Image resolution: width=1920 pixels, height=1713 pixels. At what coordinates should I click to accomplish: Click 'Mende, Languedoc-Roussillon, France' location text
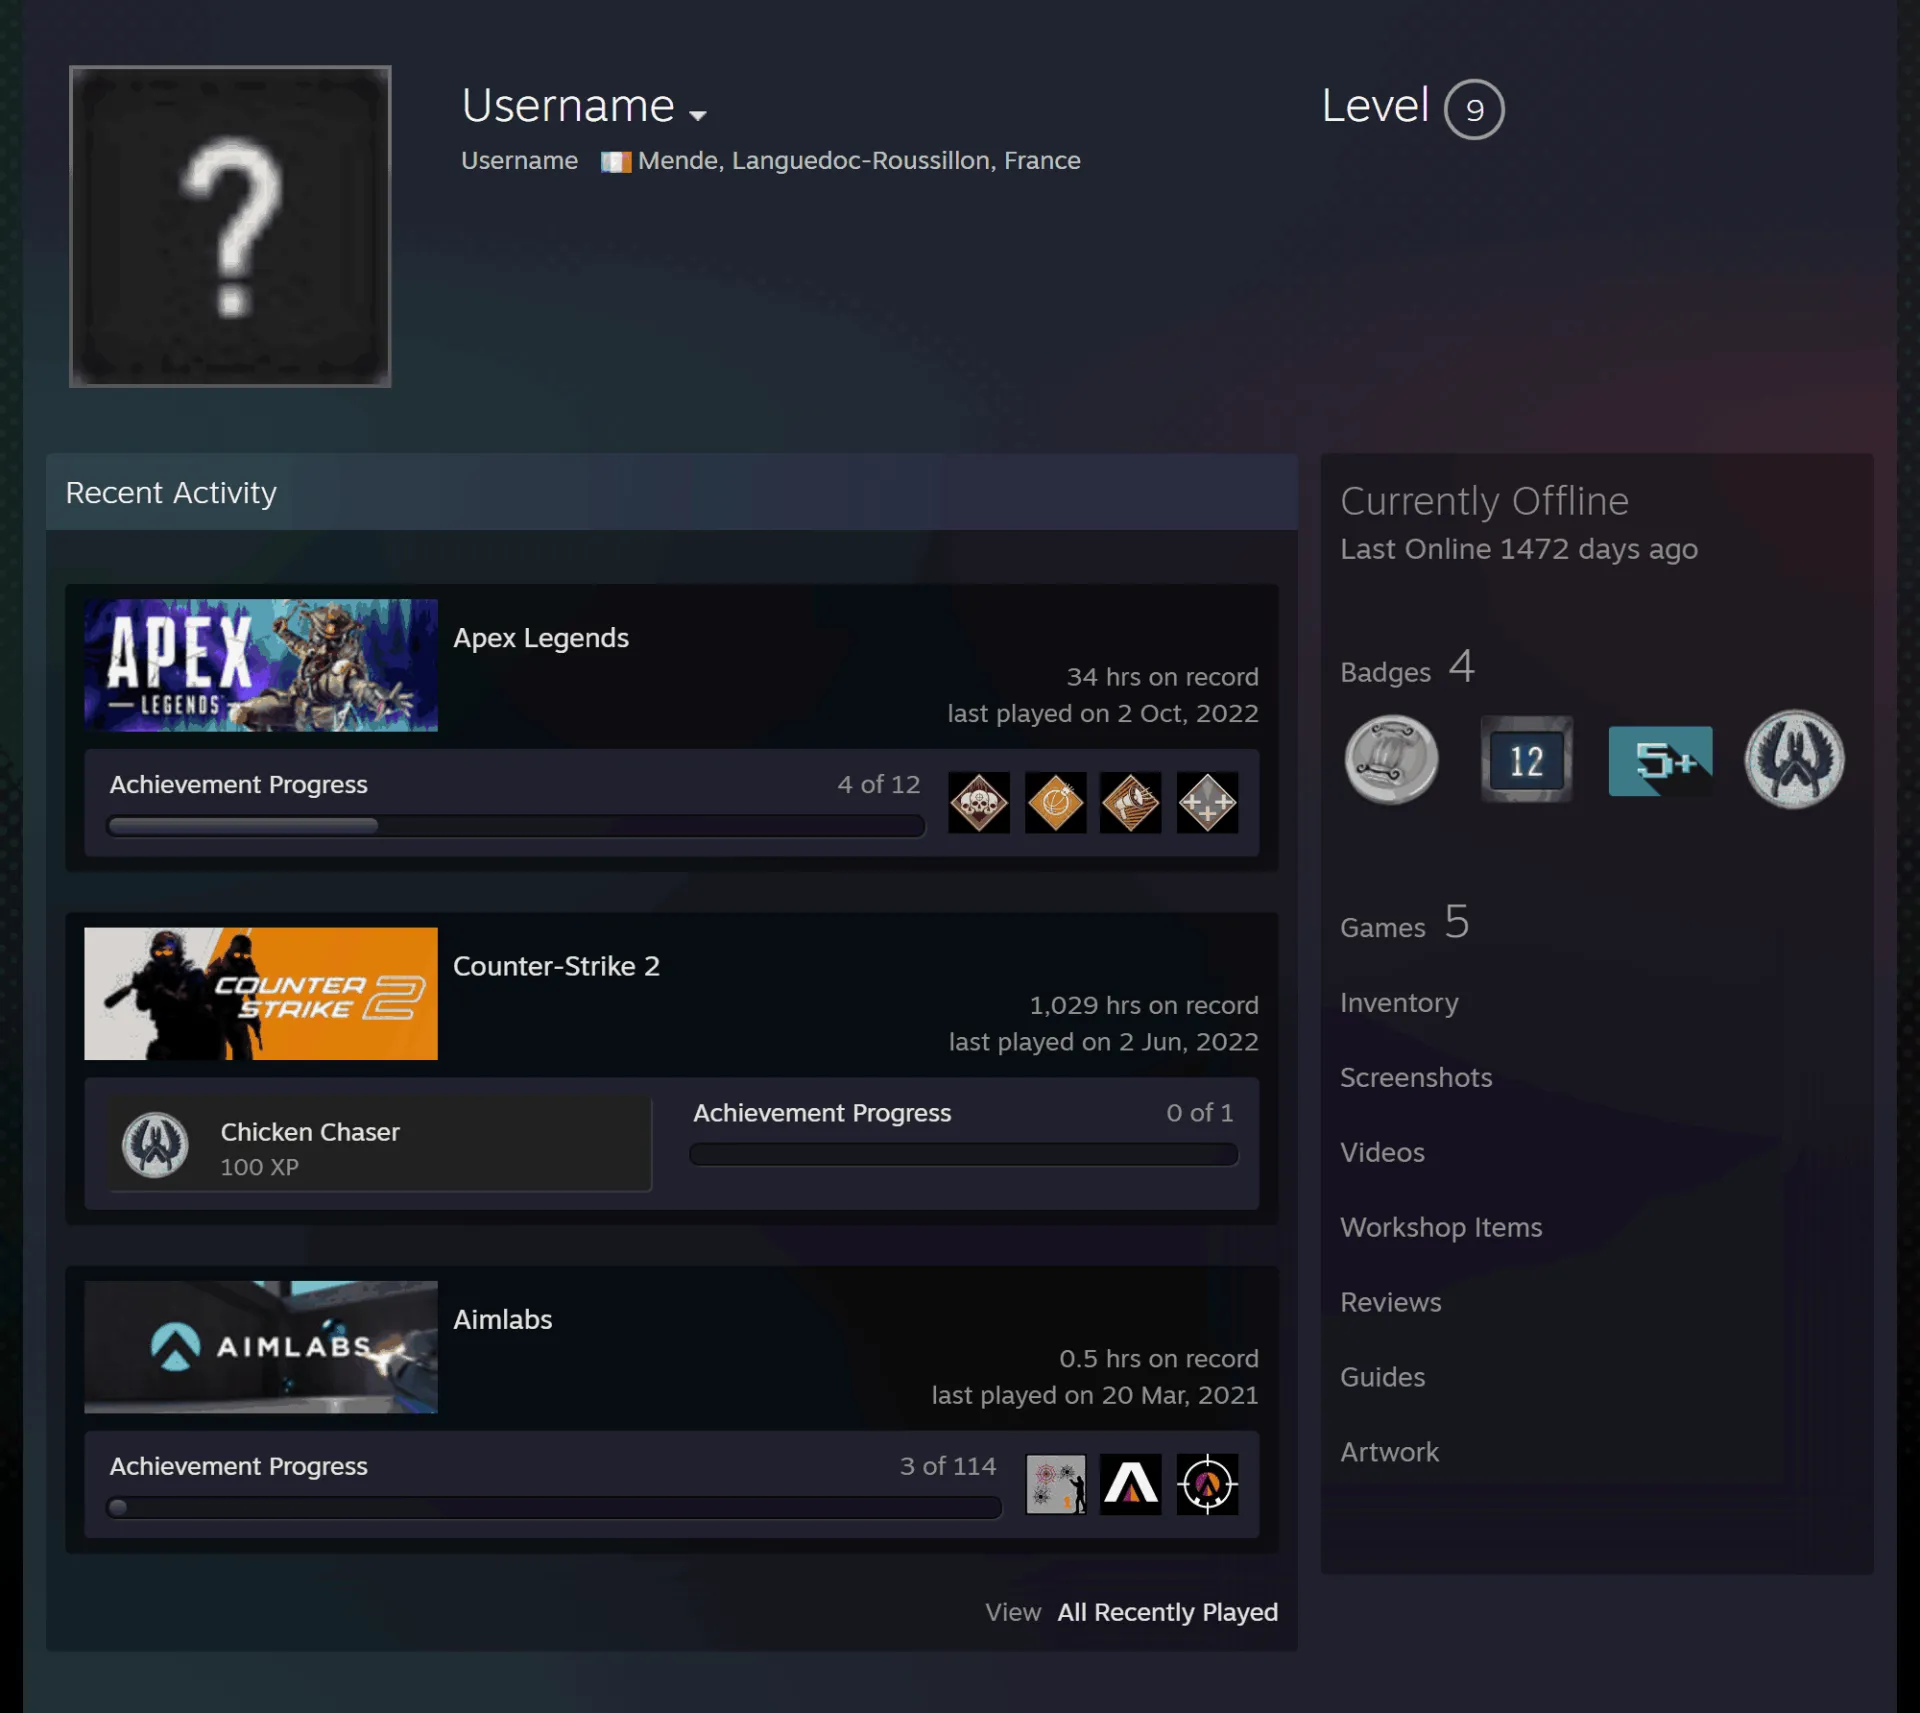[x=859, y=161]
